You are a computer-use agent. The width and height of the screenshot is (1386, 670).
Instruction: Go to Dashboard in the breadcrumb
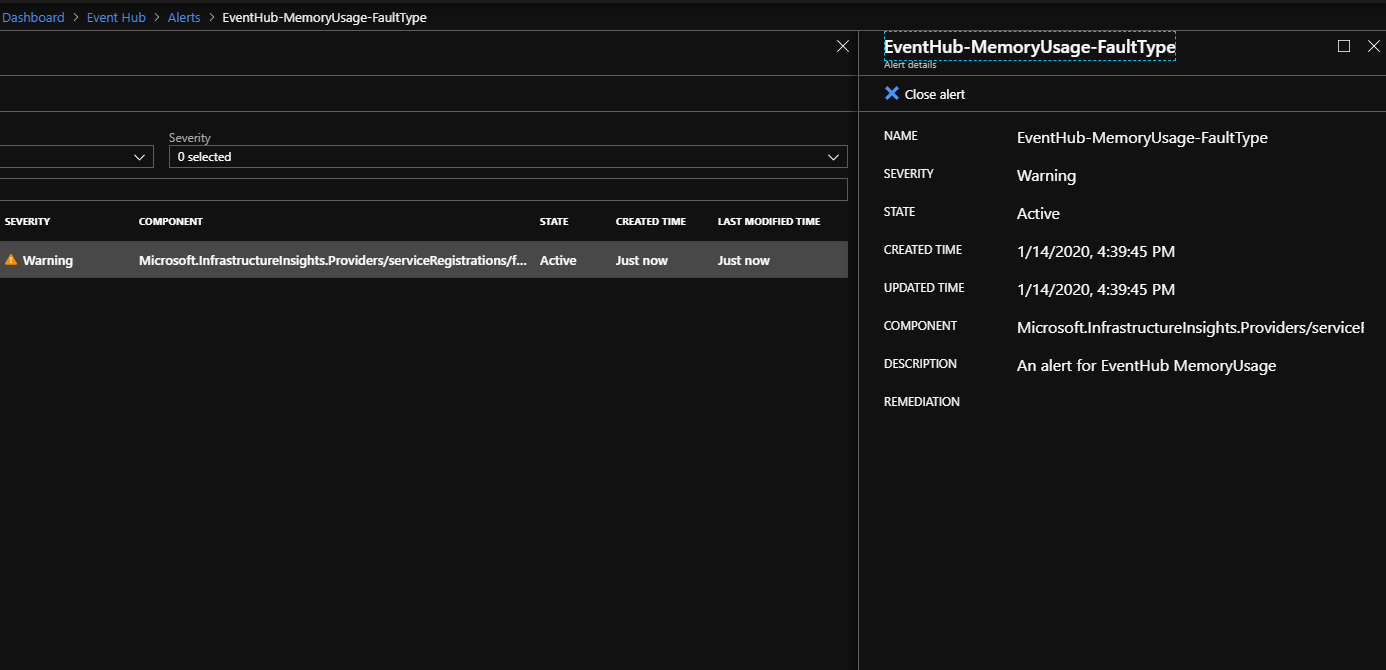pyautogui.click(x=33, y=18)
